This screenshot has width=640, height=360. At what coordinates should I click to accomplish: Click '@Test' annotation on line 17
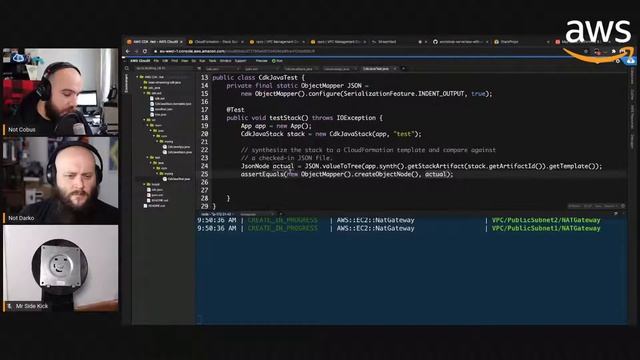[236, 109]
